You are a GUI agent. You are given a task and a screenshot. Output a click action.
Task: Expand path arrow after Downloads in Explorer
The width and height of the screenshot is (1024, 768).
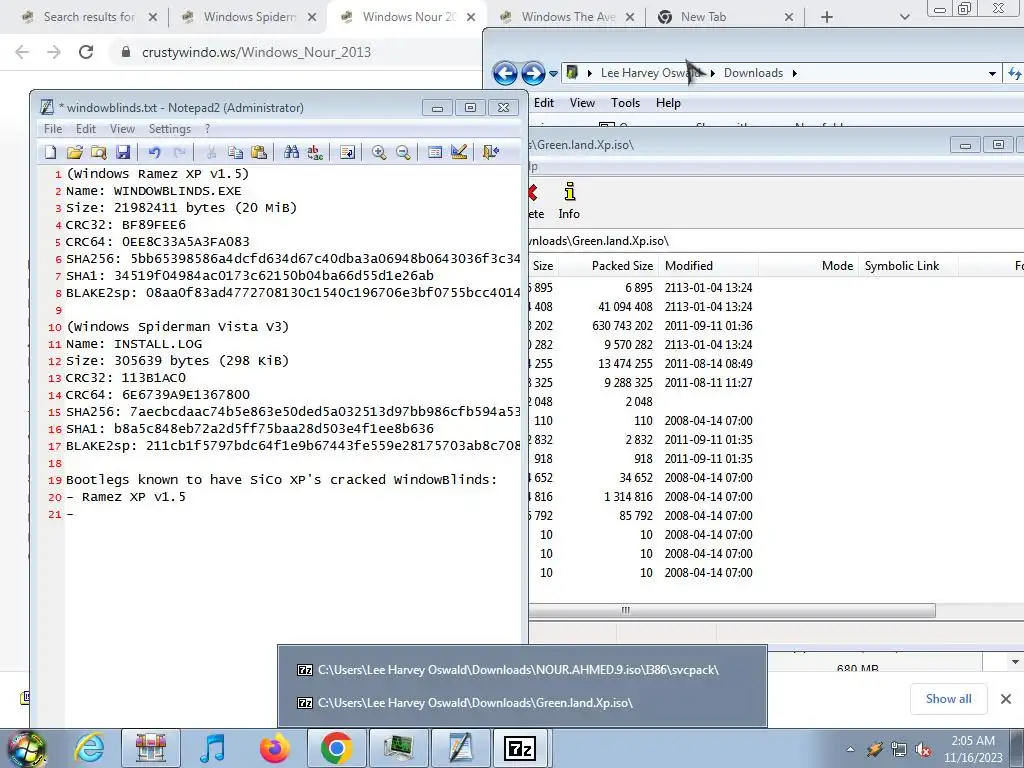794,73
